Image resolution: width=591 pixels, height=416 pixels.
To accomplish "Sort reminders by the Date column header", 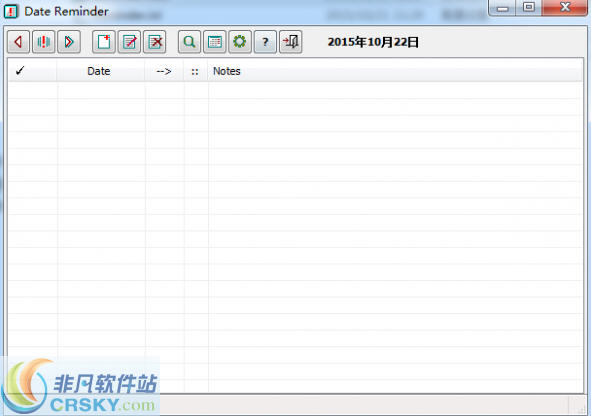I will tap(101, 71).
